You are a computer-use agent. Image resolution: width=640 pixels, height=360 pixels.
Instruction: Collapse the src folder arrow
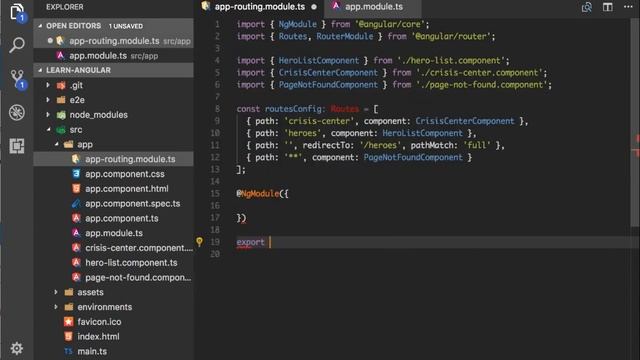48,129
